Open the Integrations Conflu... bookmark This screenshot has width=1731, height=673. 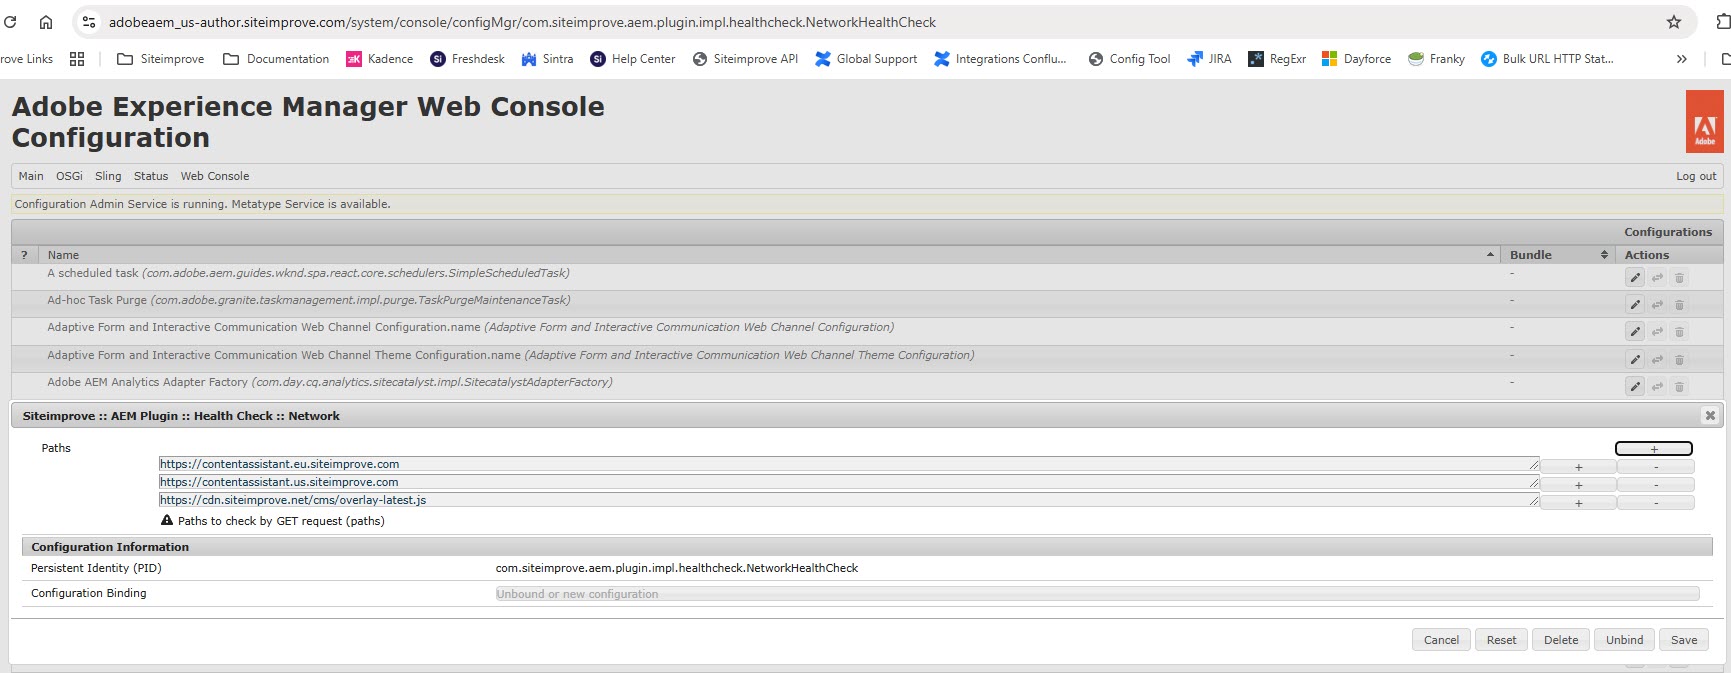[1000, 59]
